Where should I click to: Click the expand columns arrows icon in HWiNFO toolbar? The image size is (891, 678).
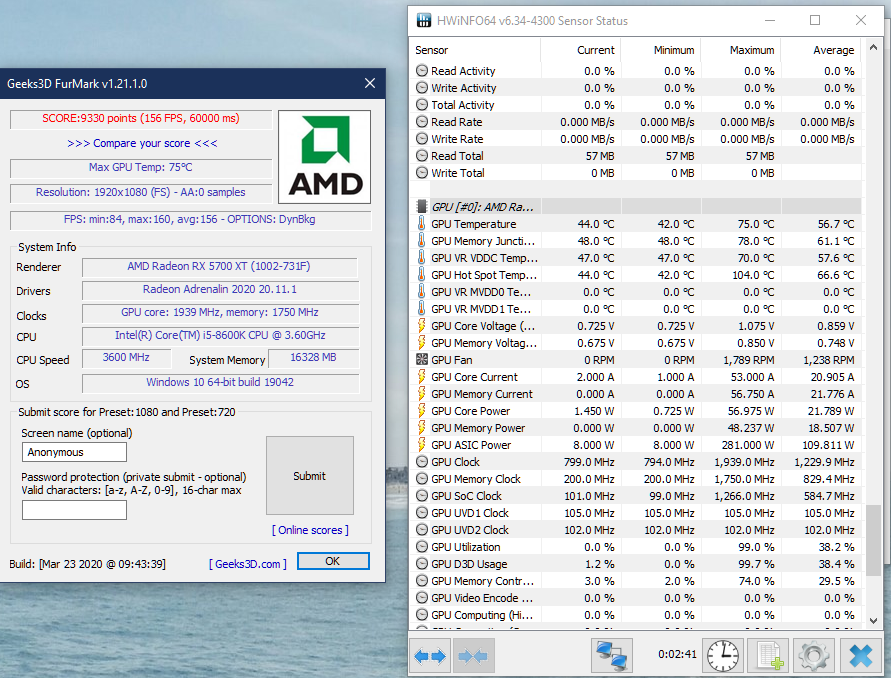point(430,656)
